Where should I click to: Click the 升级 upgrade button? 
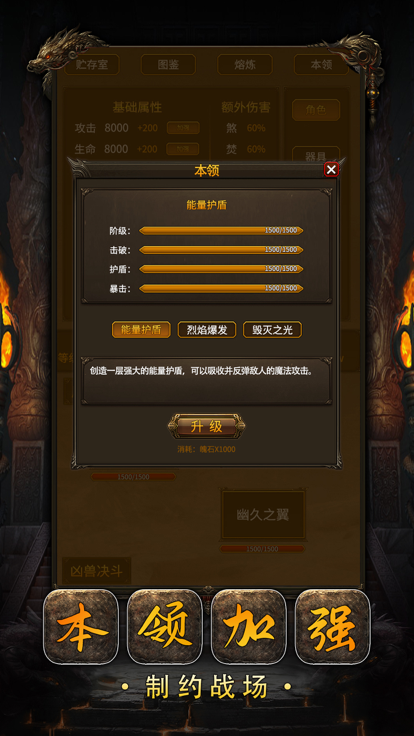[x=207, y=426]
